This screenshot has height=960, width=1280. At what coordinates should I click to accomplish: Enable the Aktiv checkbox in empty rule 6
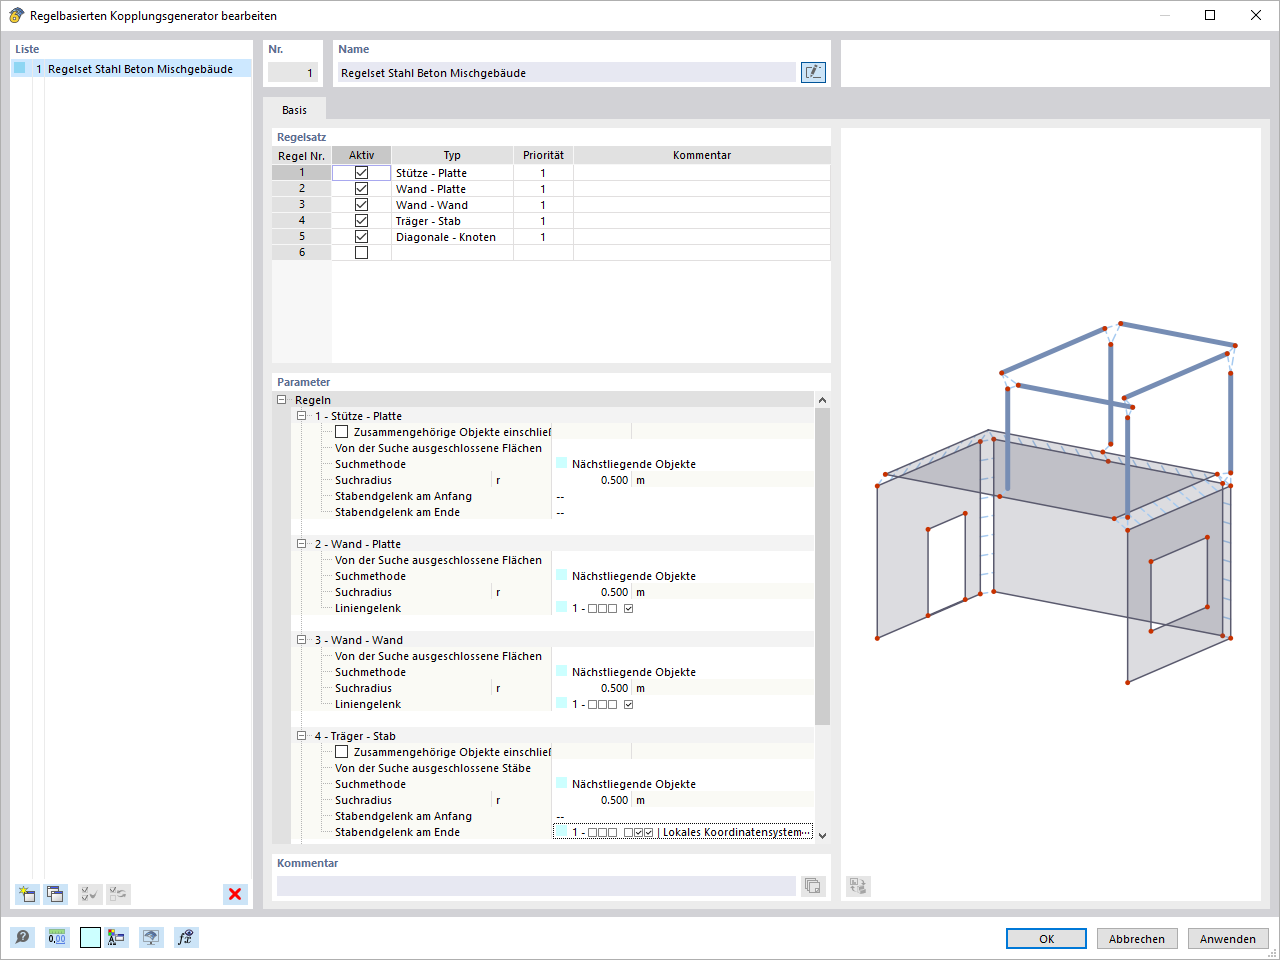click(x=361, y=253)
